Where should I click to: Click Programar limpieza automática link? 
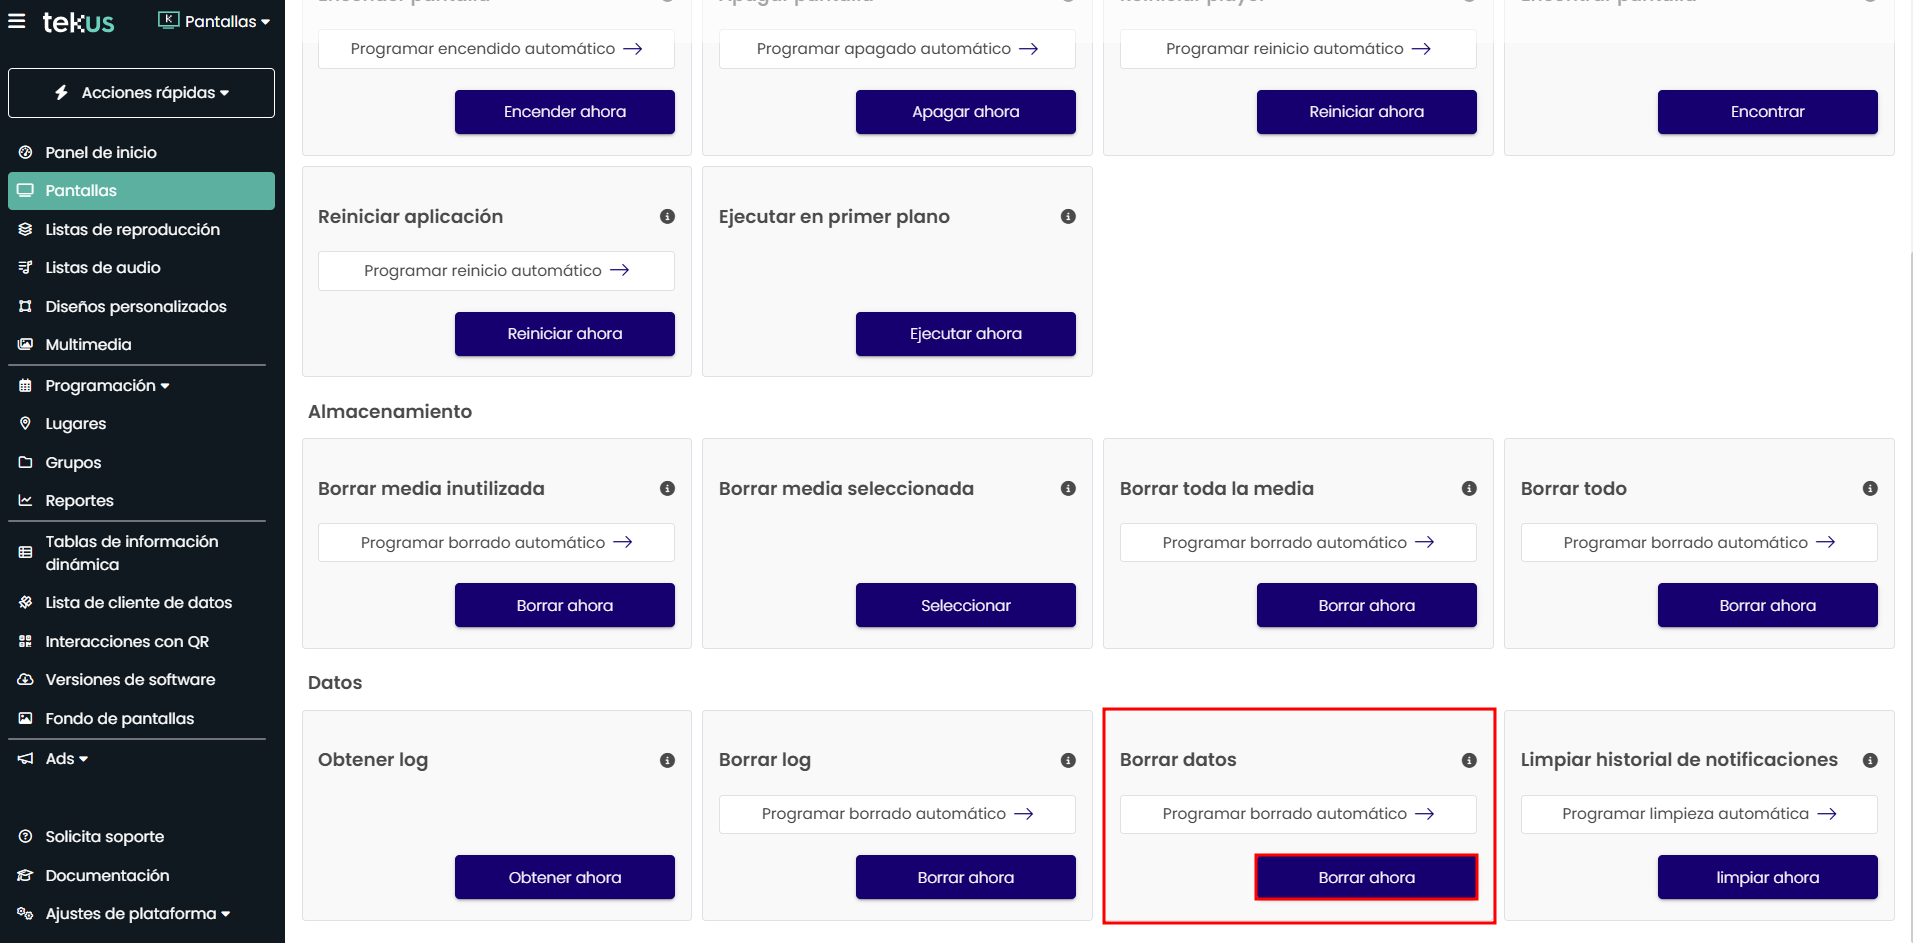[1698, 814]
